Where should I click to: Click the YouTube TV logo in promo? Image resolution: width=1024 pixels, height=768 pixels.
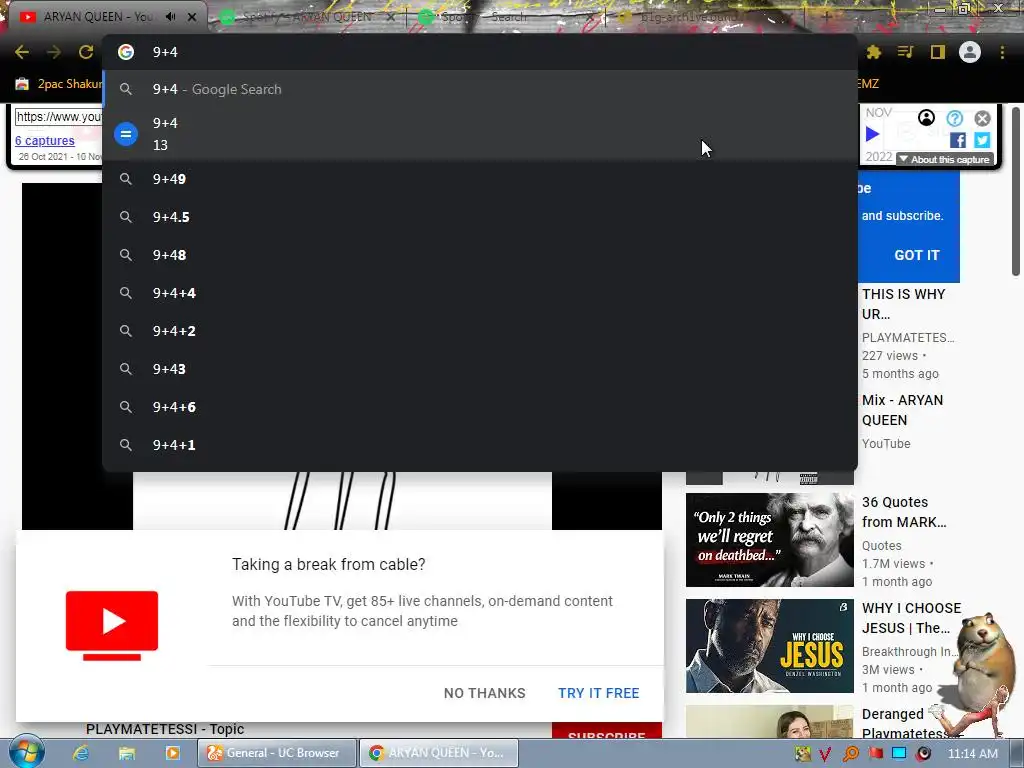coord(112,625)
